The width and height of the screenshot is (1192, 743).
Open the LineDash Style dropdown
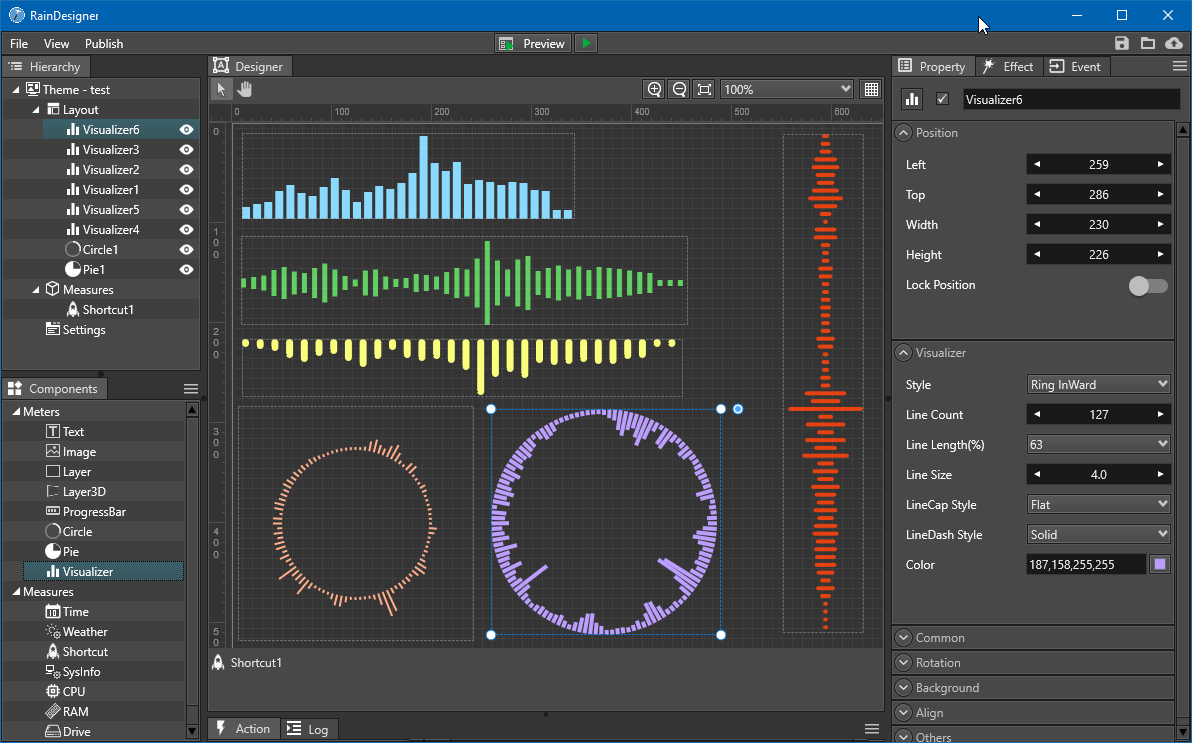[1098, 534]
